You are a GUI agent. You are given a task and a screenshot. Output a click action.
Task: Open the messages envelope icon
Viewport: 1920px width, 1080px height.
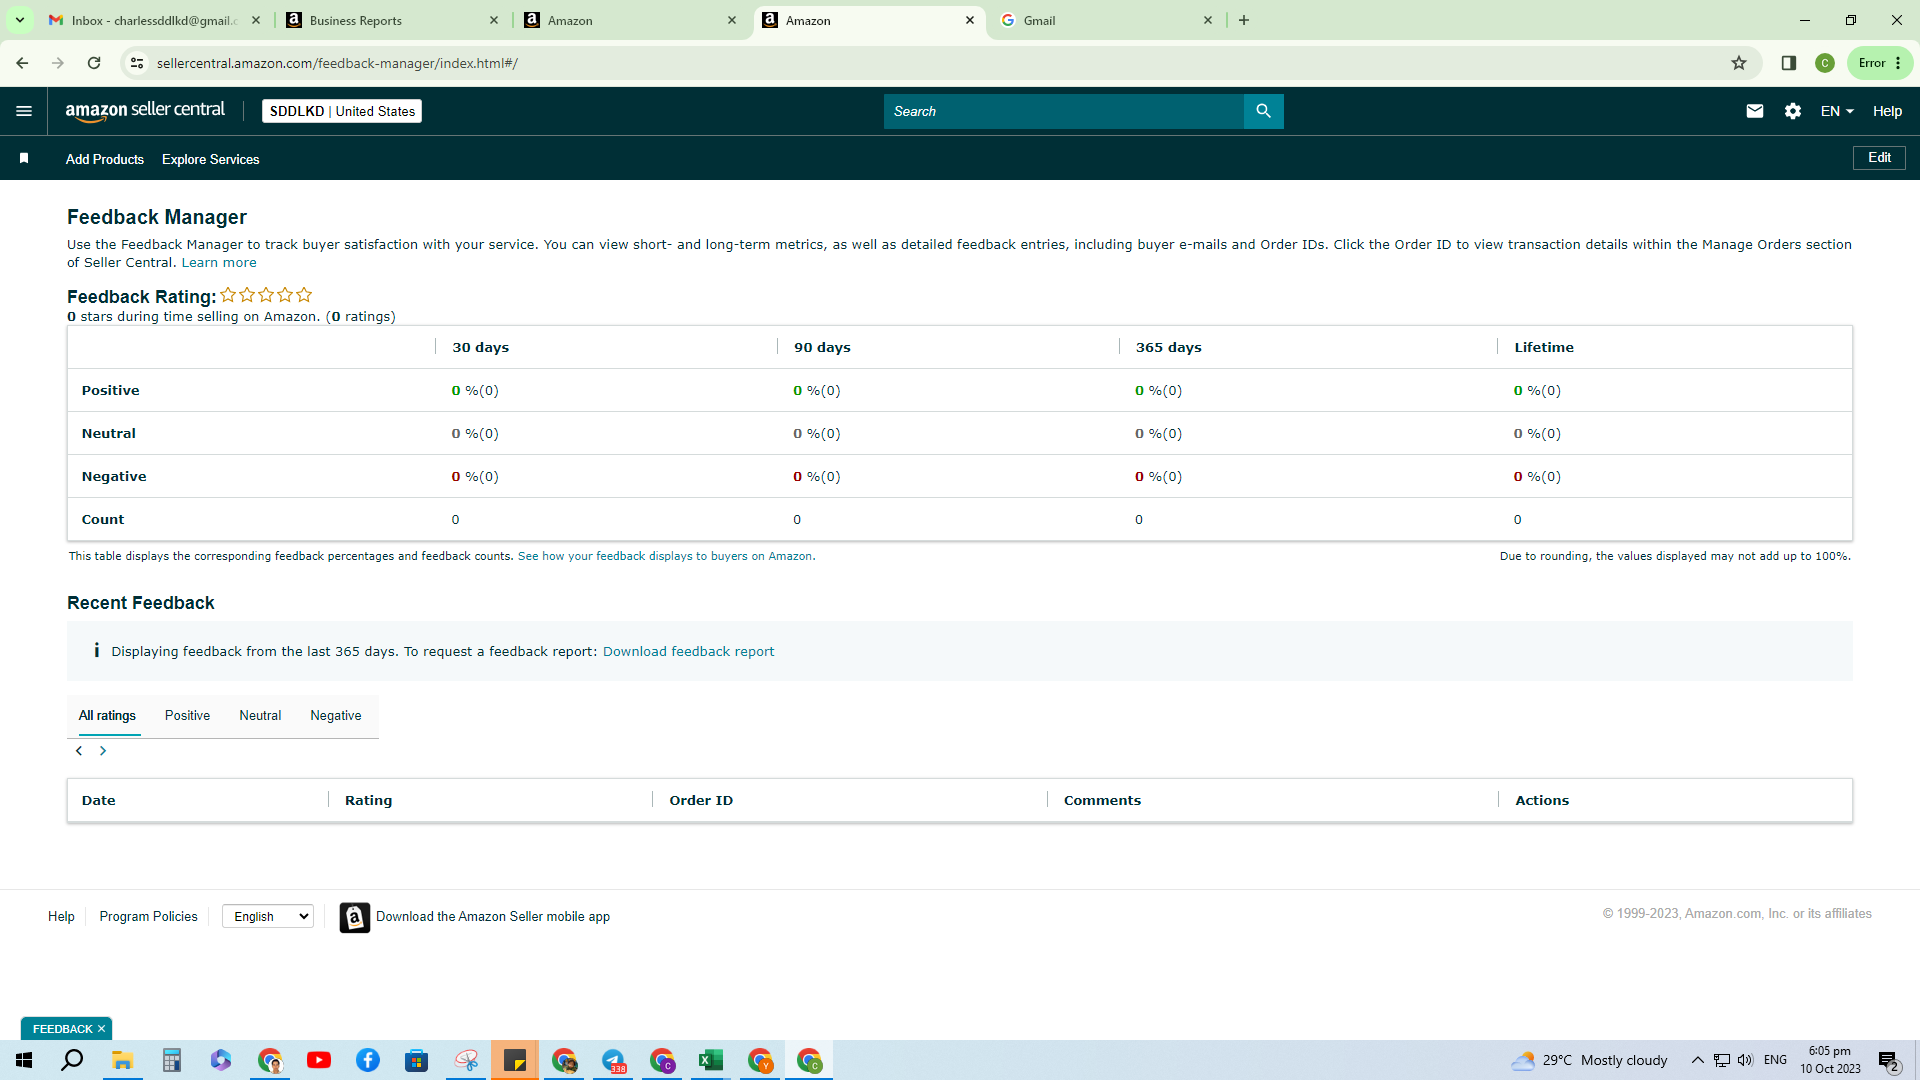tap(1754, 111)
